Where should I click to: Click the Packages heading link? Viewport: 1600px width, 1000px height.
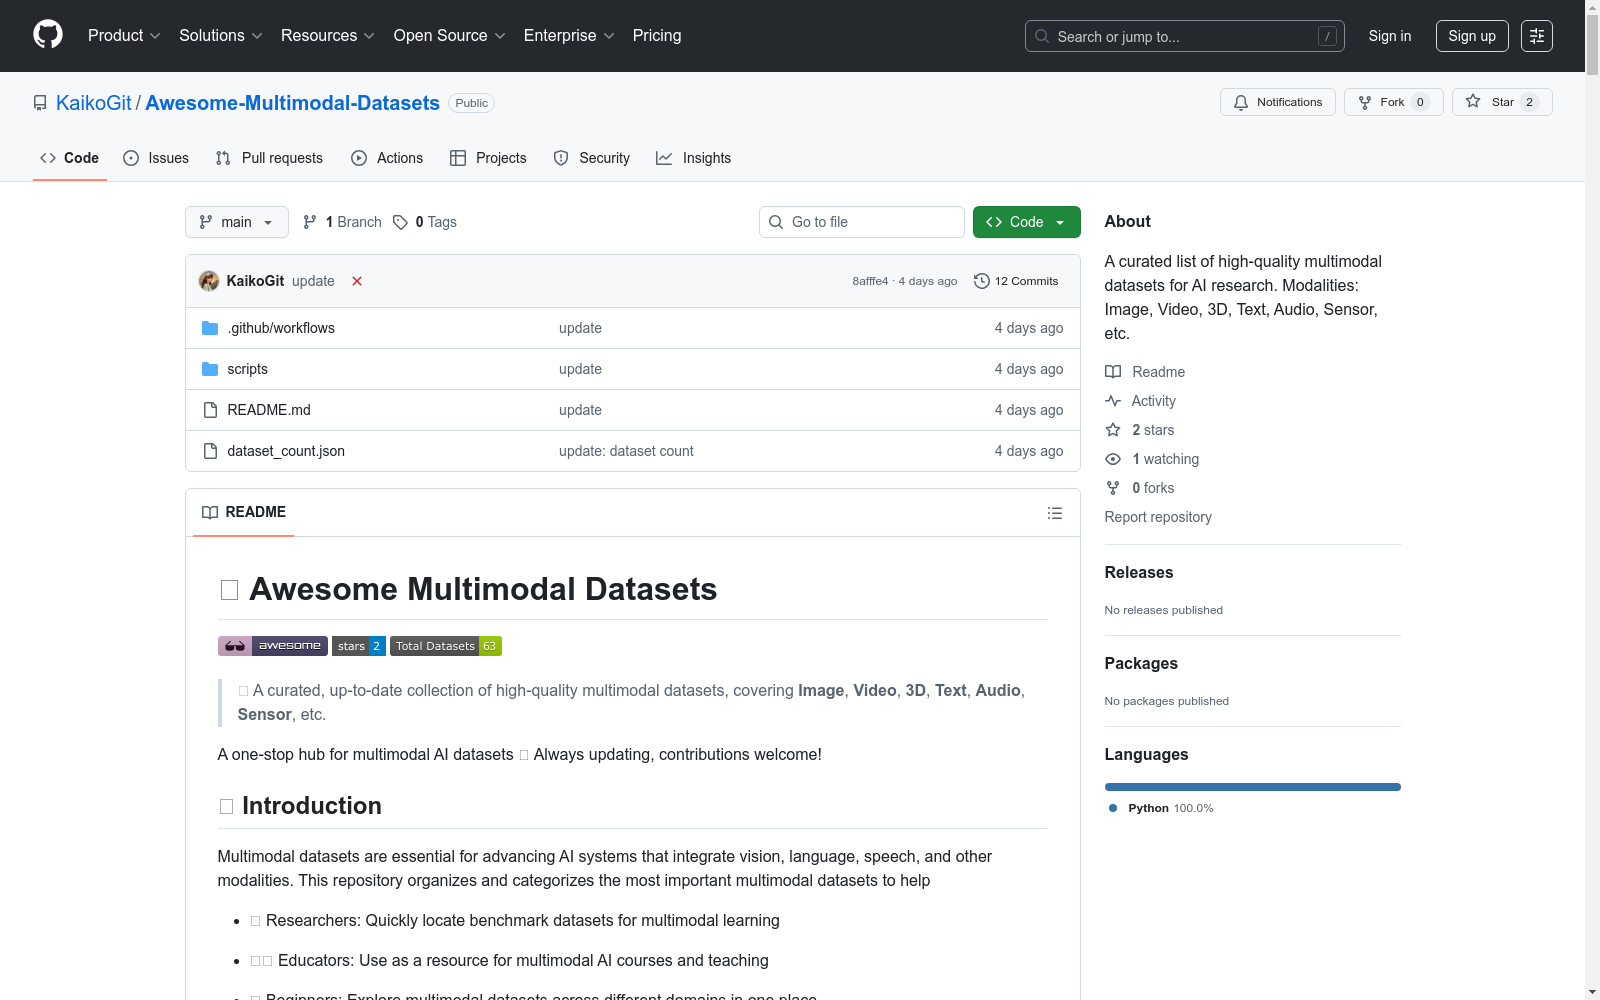(1141, 664)
